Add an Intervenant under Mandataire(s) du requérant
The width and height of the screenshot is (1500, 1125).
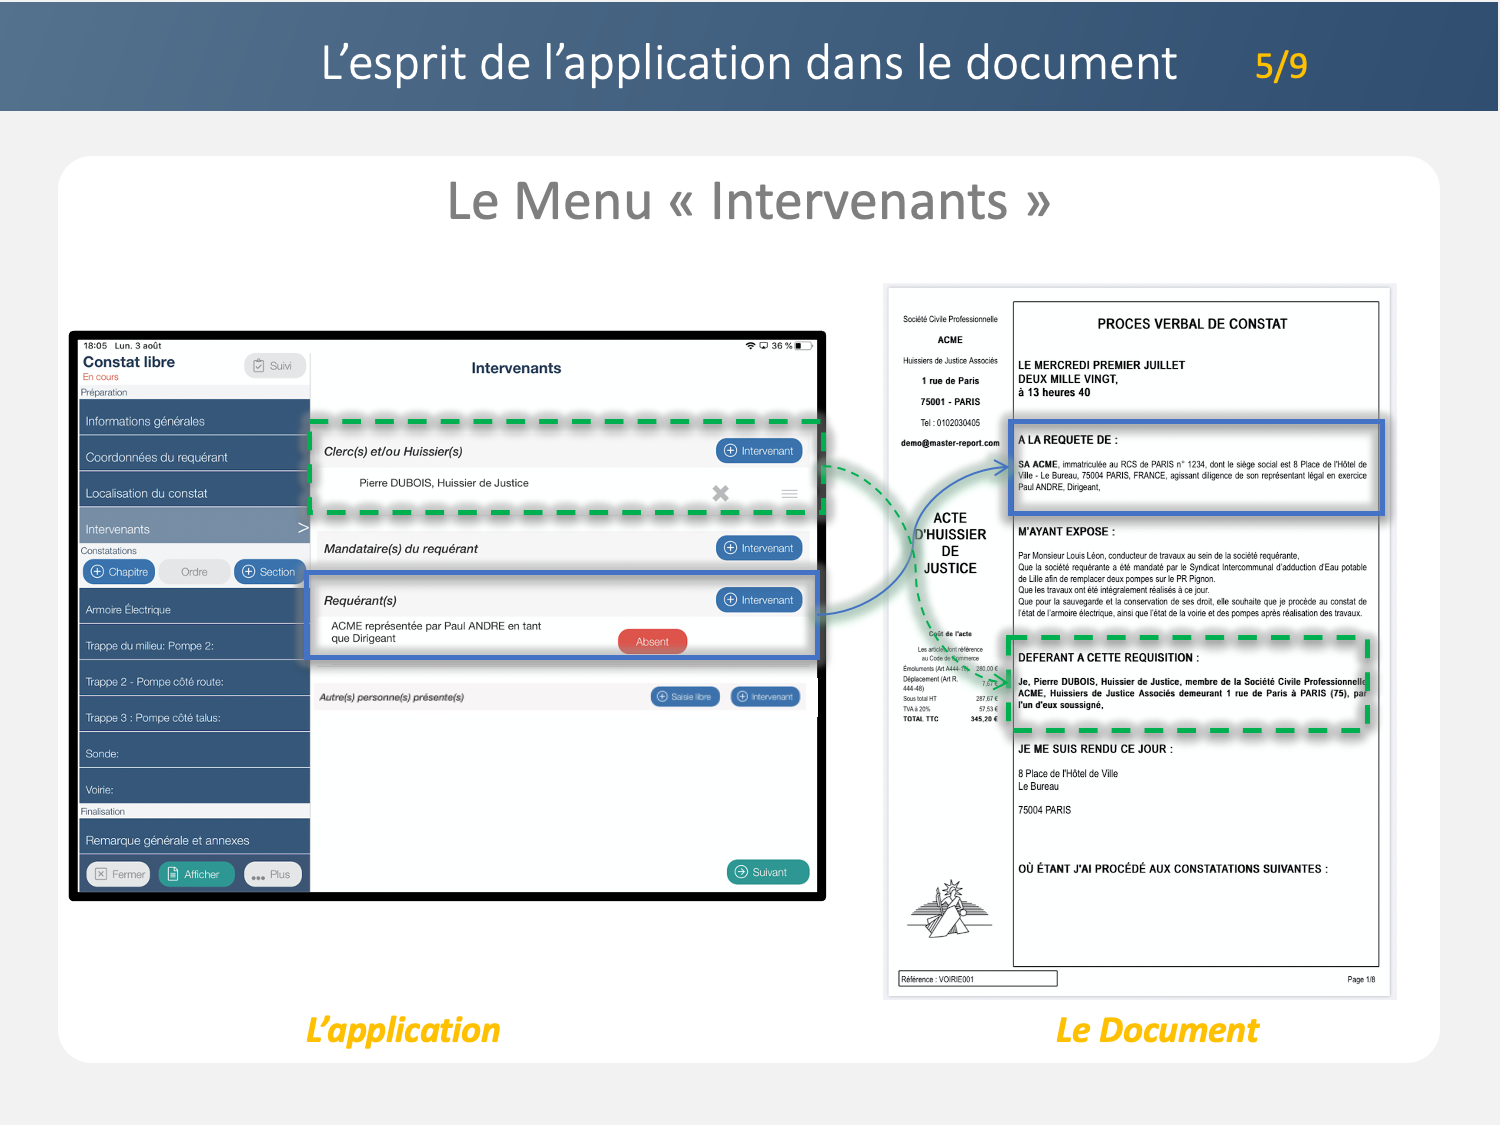(x=759, y=548)
